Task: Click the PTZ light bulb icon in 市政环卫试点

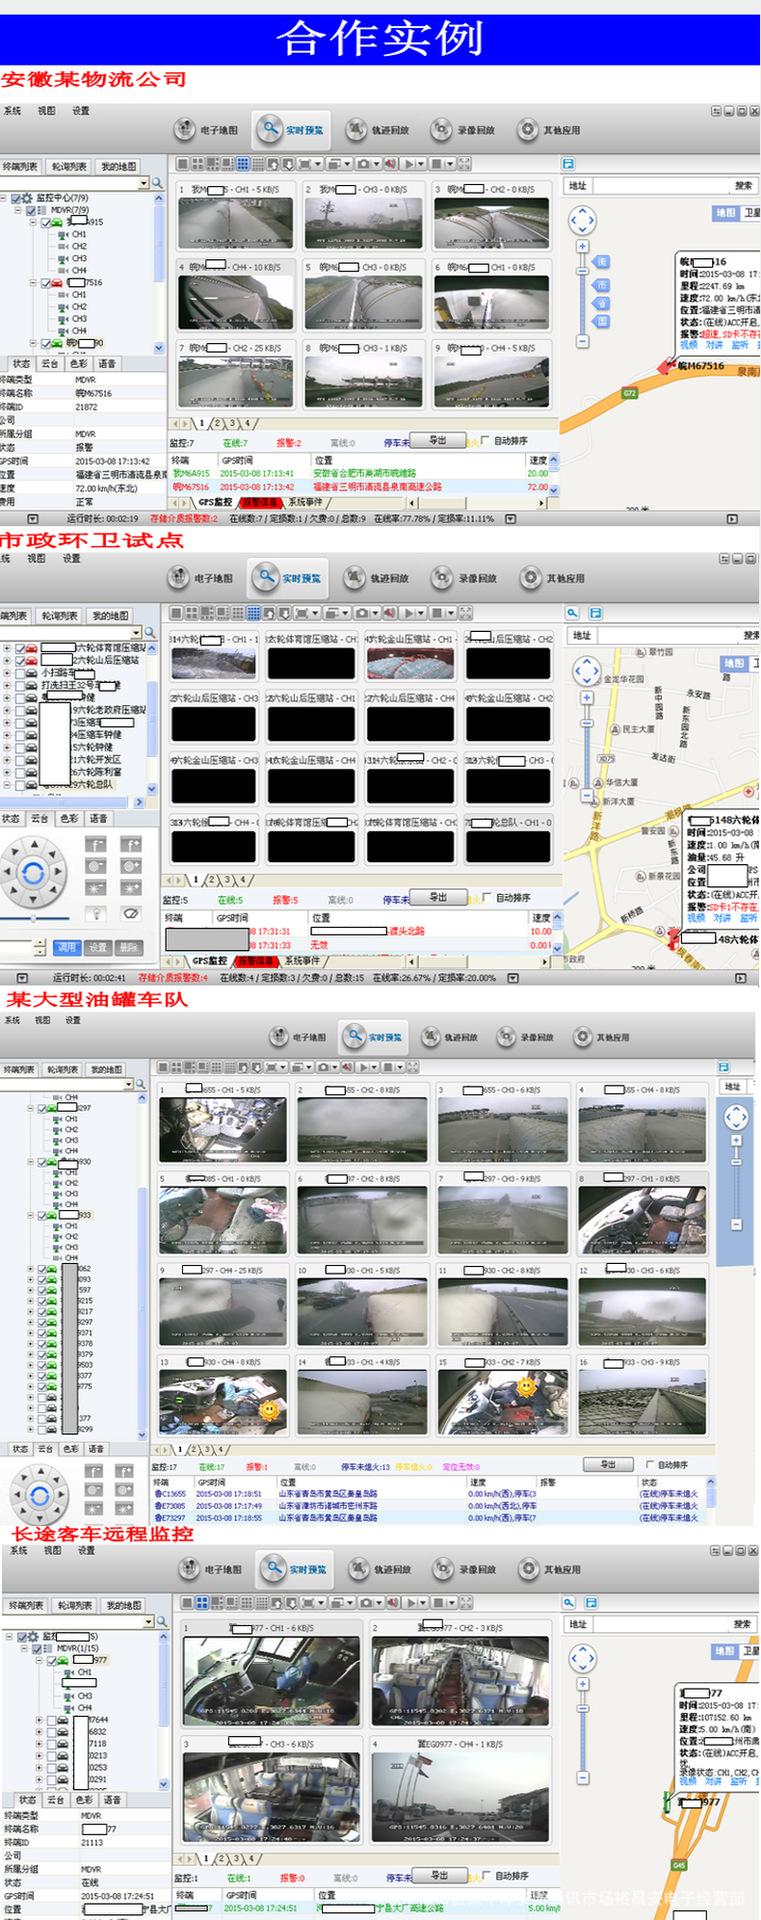Action: point(96,913)
